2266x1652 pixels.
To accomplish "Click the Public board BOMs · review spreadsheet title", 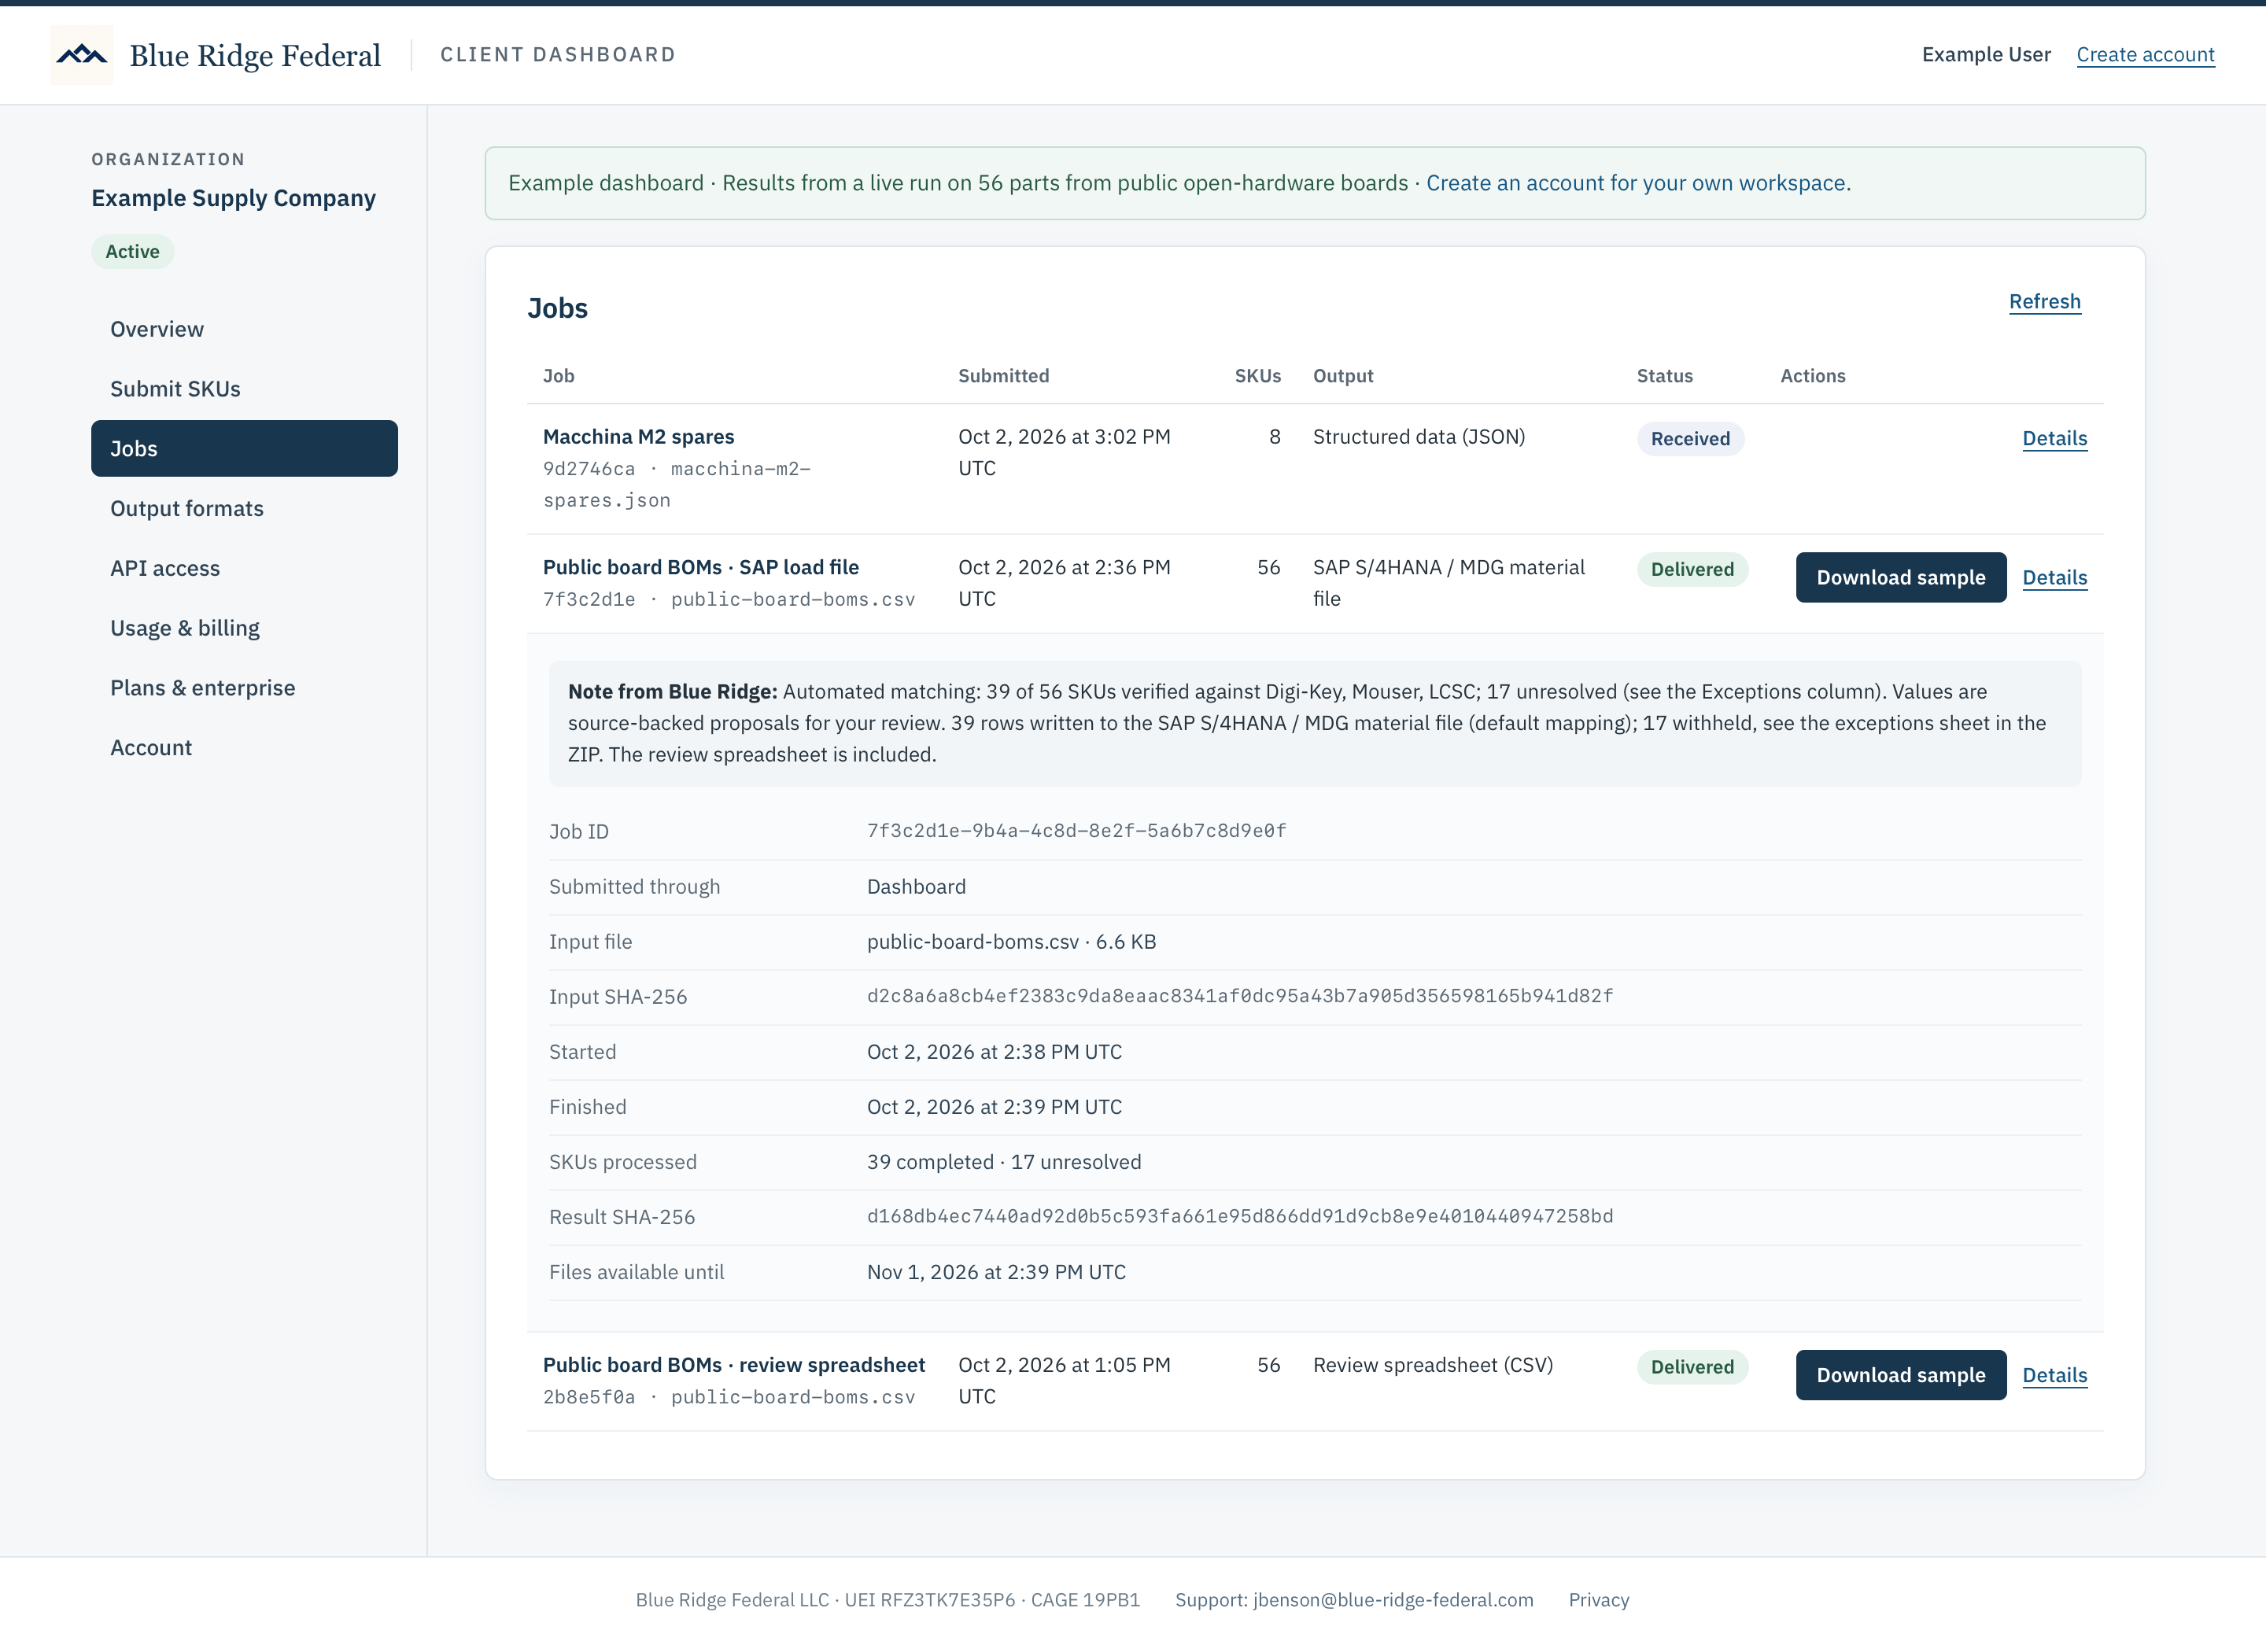I will (x=734, y=1365).
